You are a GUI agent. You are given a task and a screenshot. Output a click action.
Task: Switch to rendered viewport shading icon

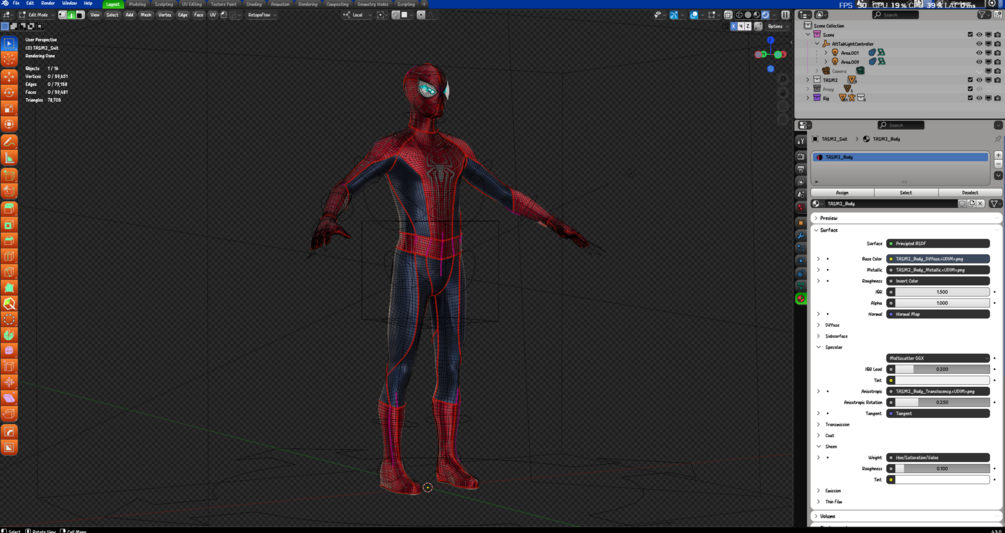pyautogui.click(x=765, y=15)
